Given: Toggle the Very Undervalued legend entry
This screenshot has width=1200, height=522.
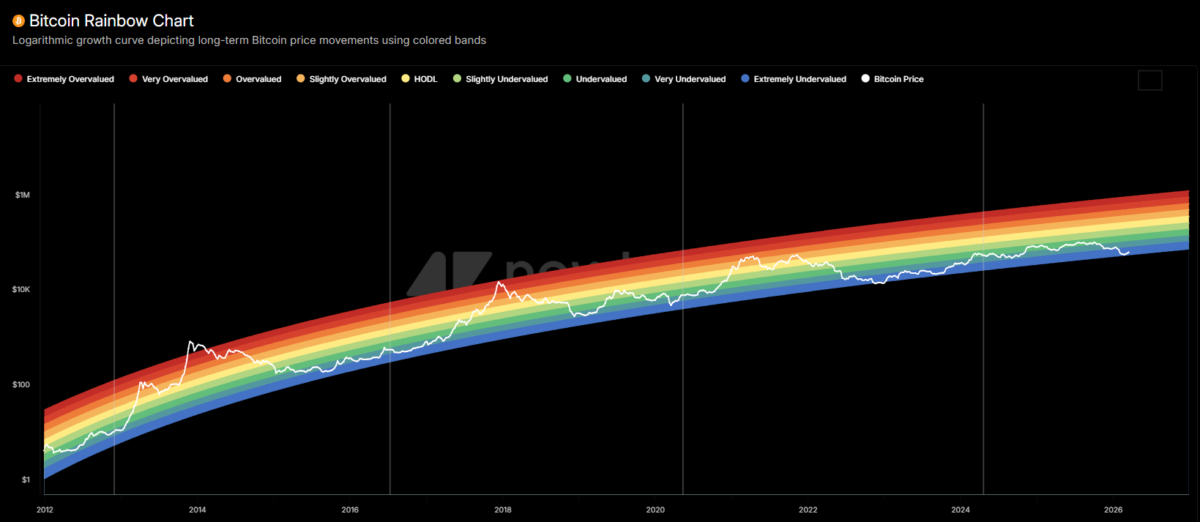Looking at the screenshot, I should tap(684, 78).
